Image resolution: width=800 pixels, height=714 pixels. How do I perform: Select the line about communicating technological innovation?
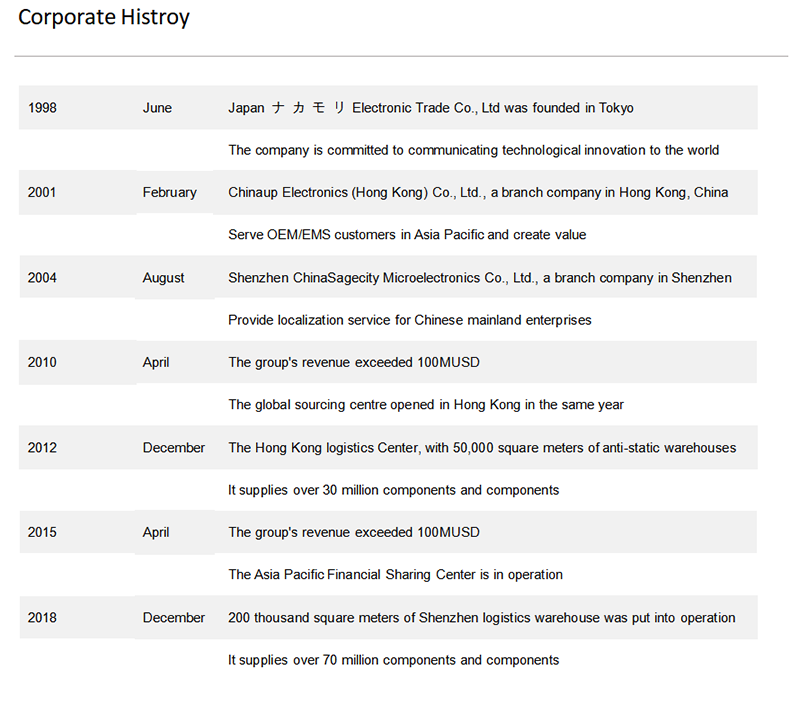click(473, 150)
